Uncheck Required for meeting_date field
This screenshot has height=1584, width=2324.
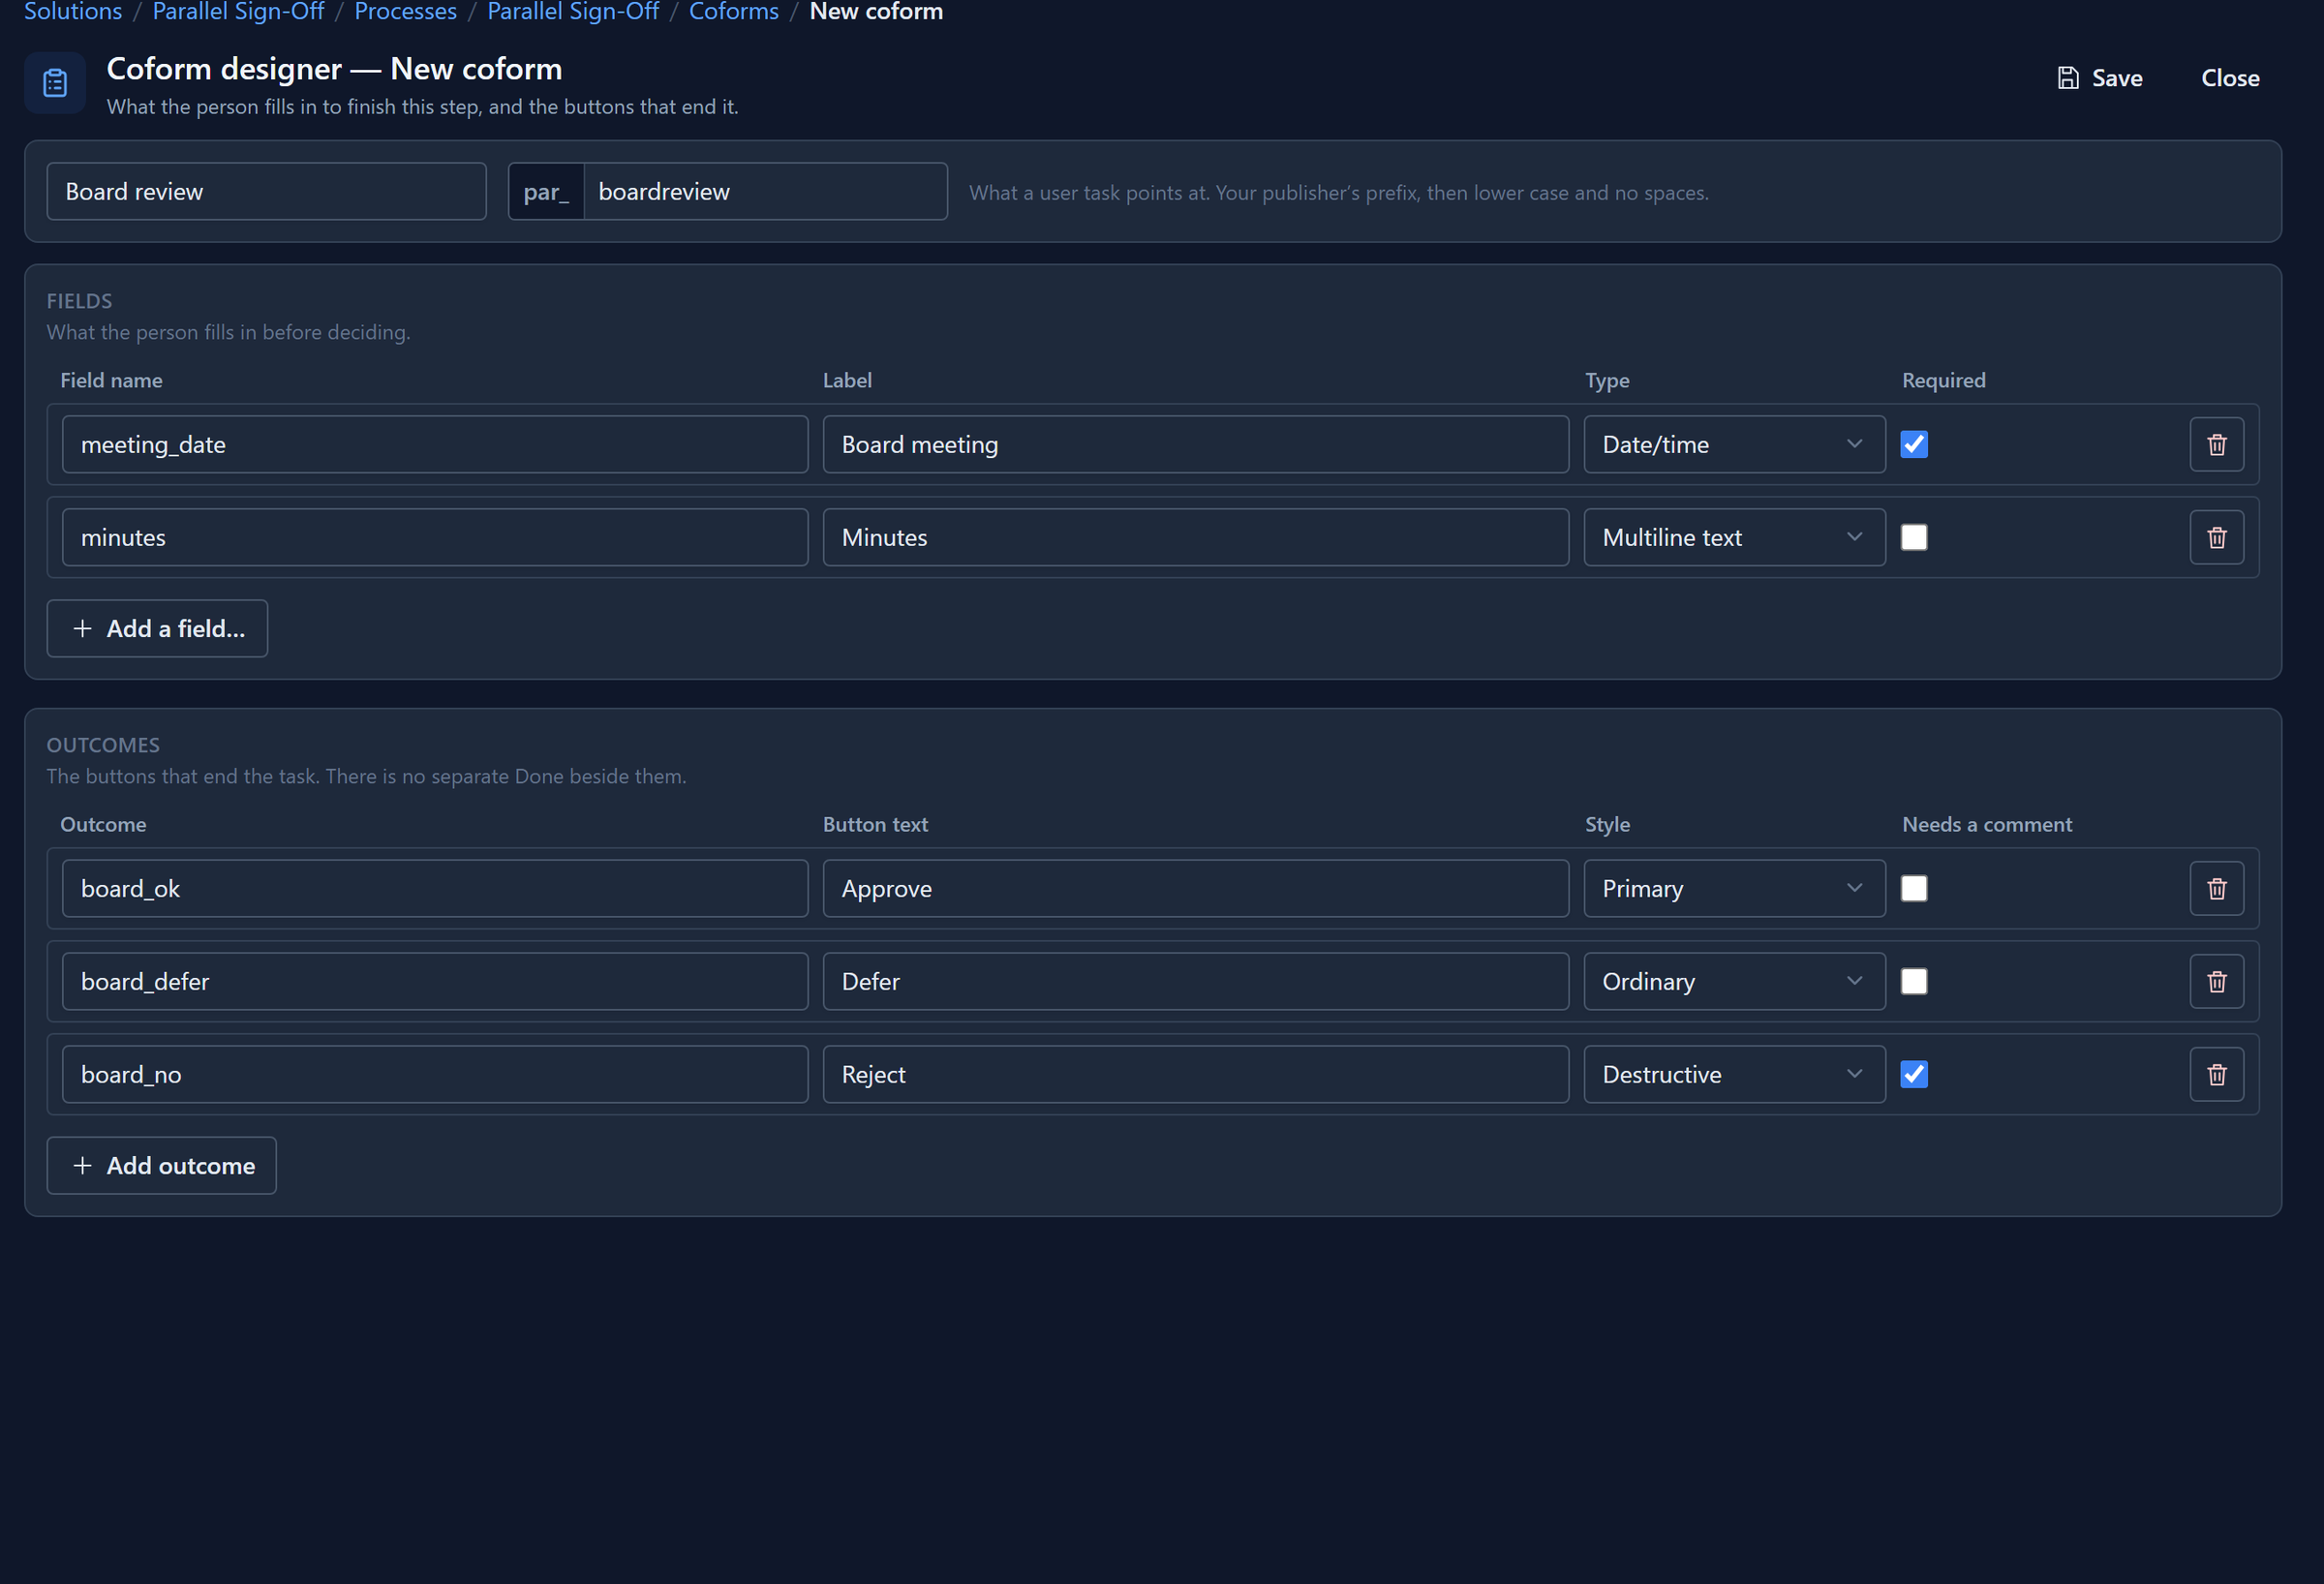pyautogui.click(x=1914, y=444)
